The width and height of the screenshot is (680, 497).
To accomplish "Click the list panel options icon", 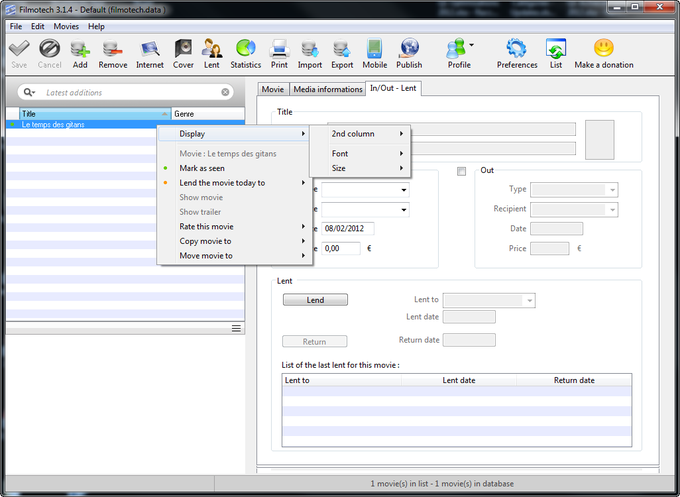I will tap(236, 328).
